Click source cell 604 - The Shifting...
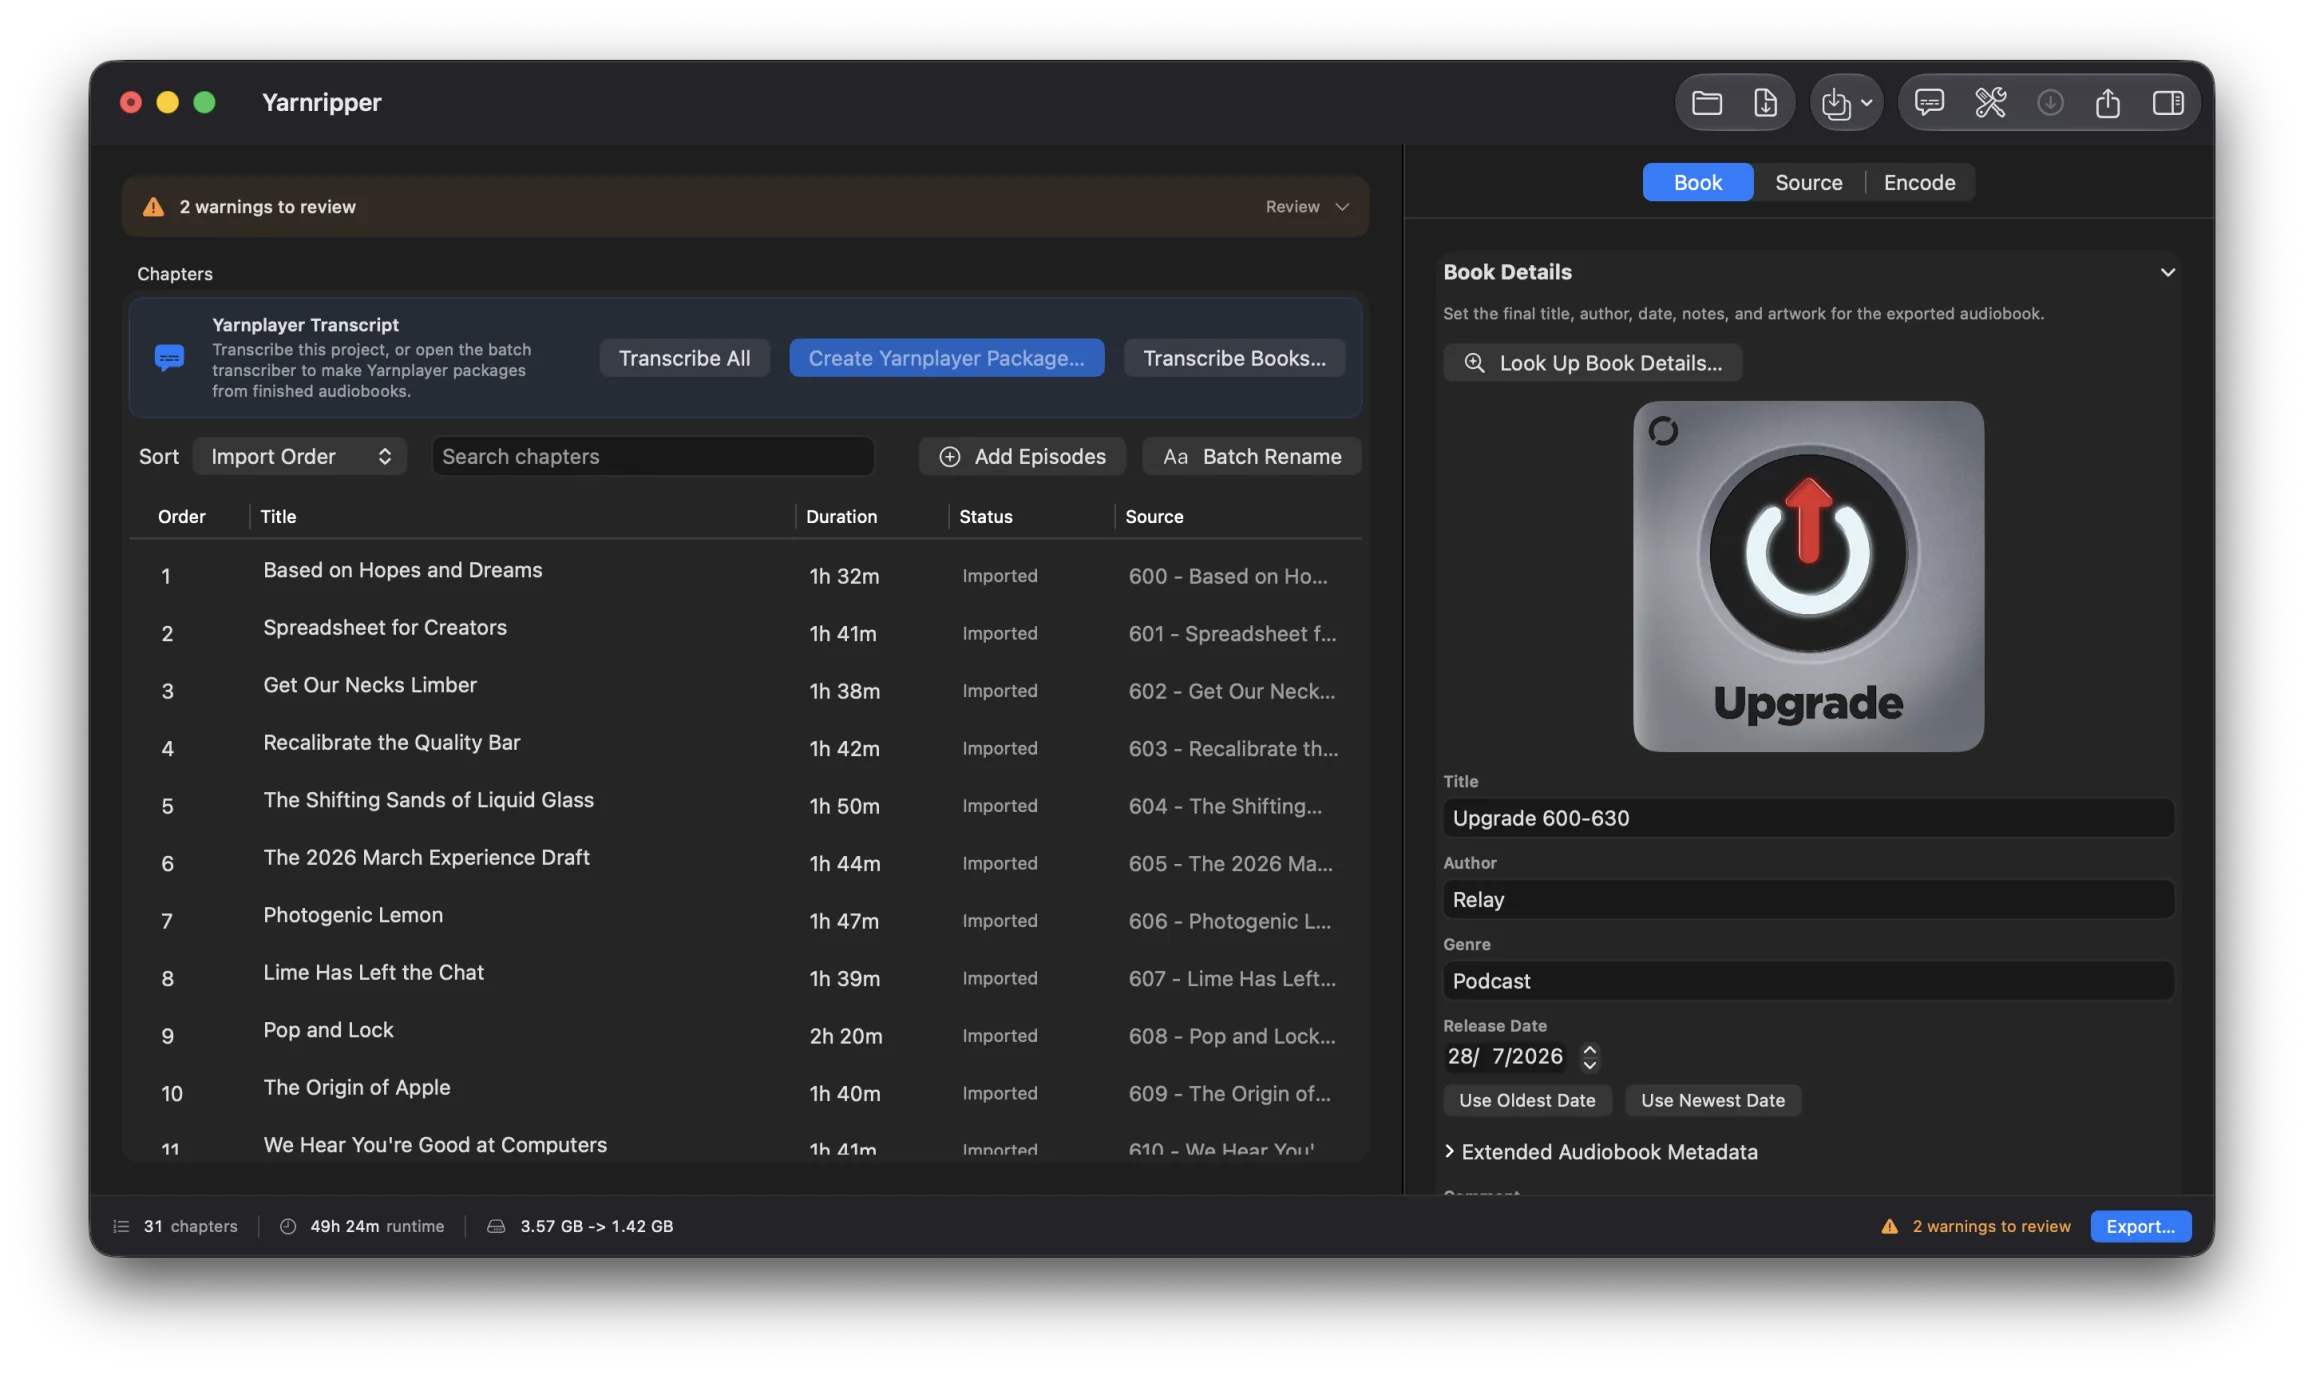 1225,806
